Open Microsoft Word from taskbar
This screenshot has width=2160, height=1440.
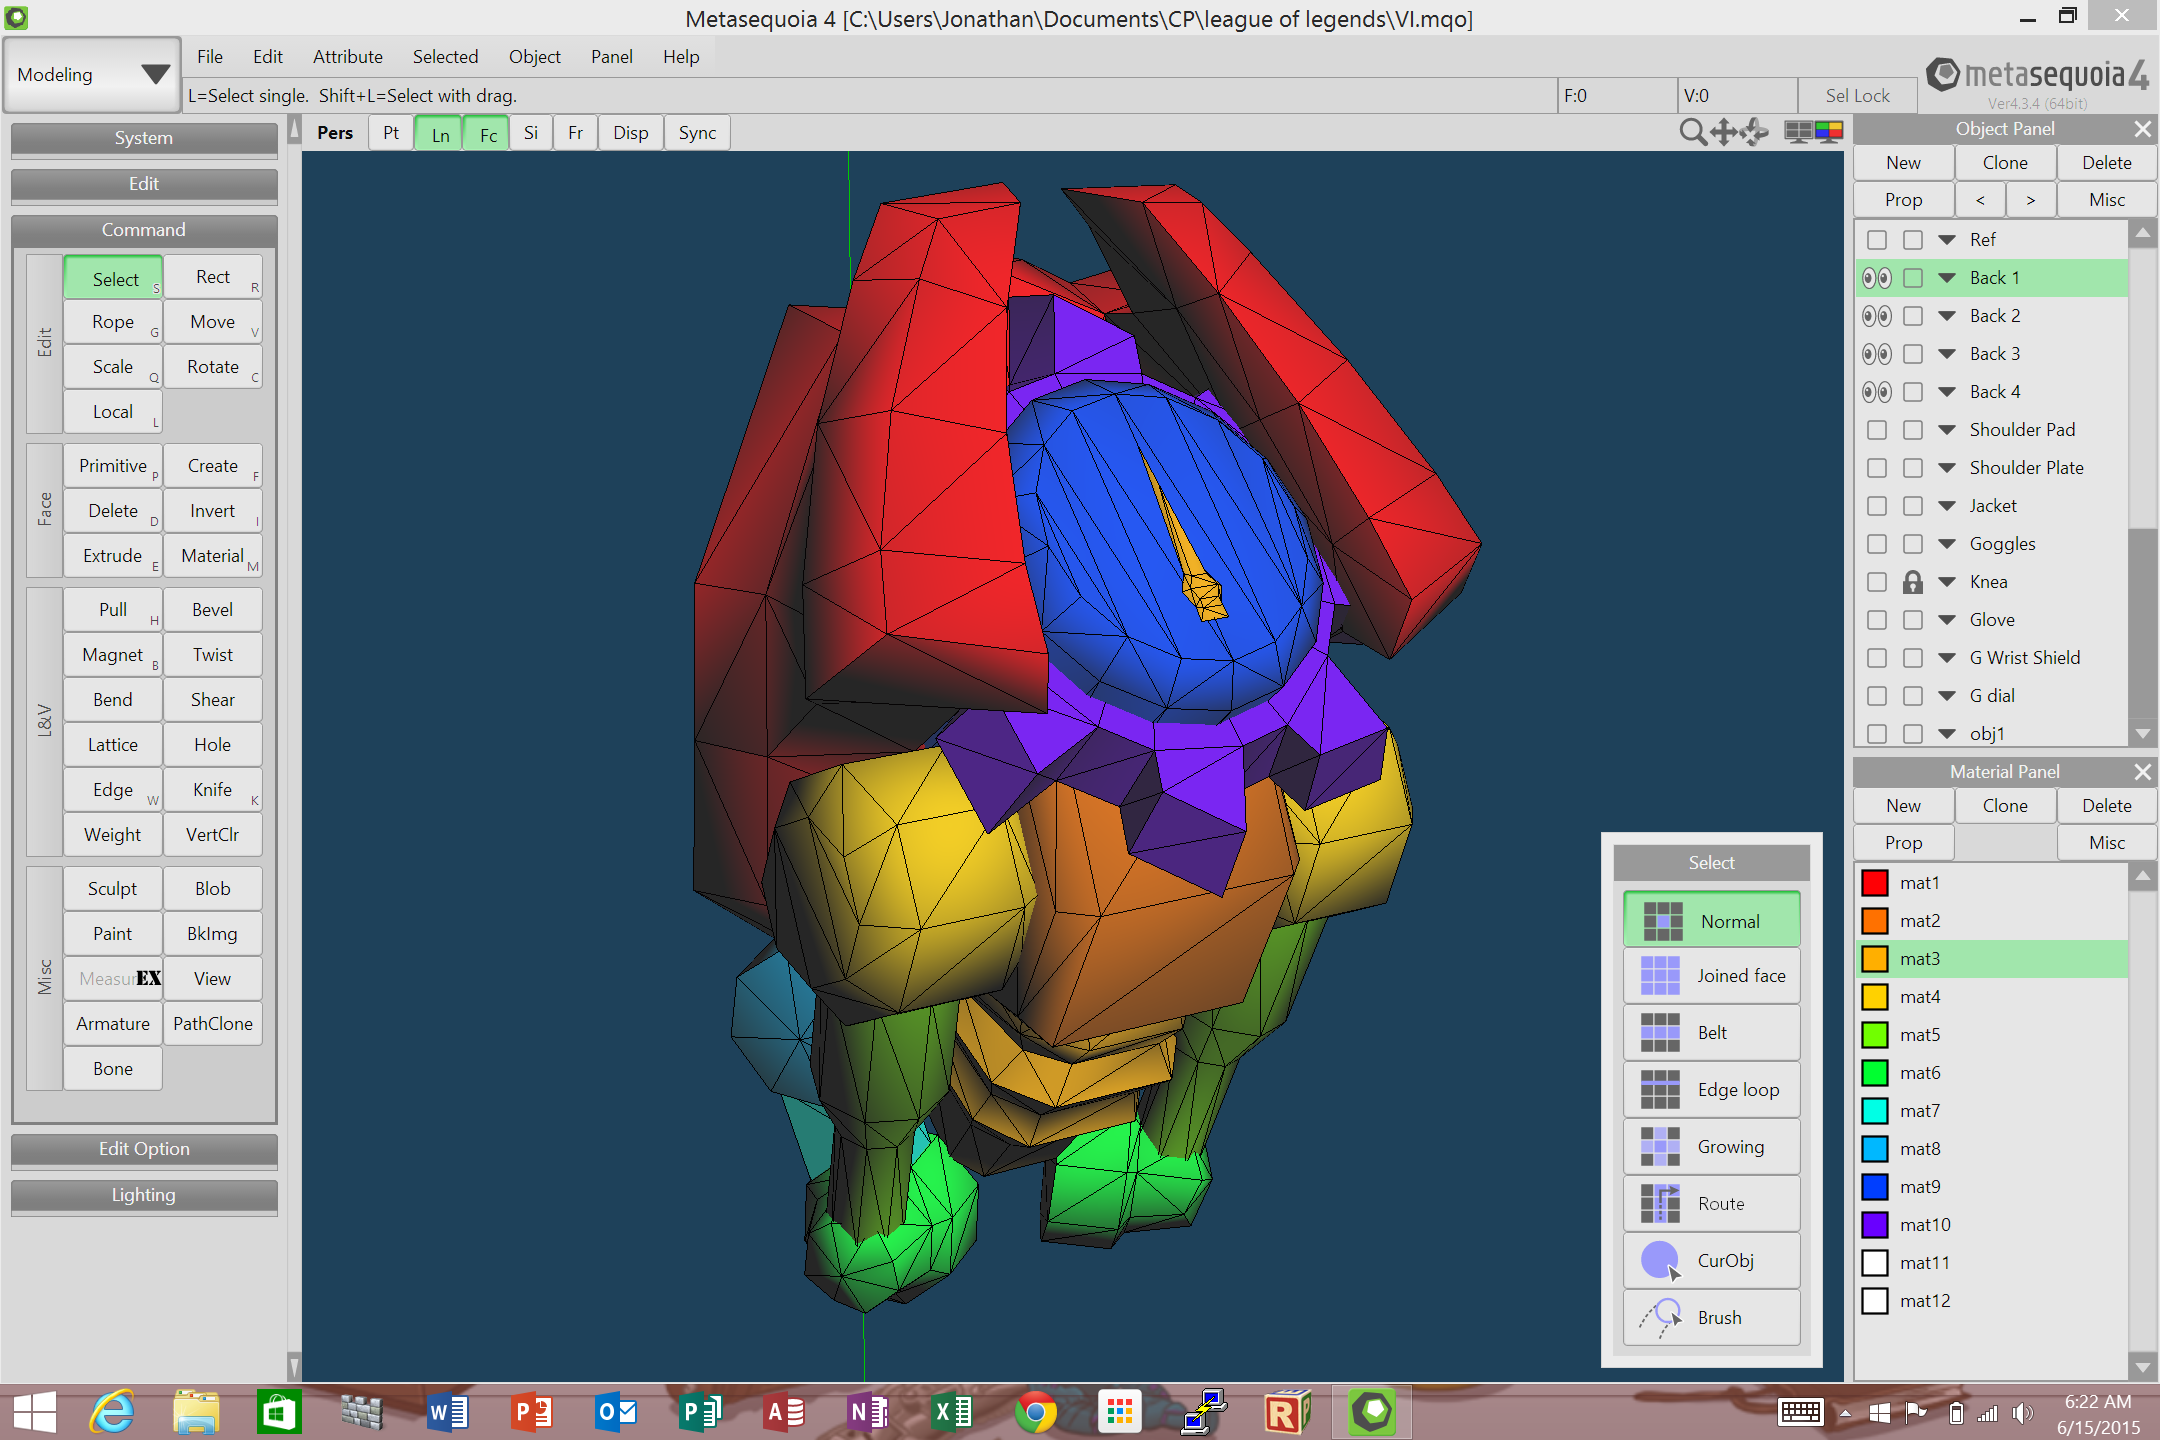[448, 1412]
